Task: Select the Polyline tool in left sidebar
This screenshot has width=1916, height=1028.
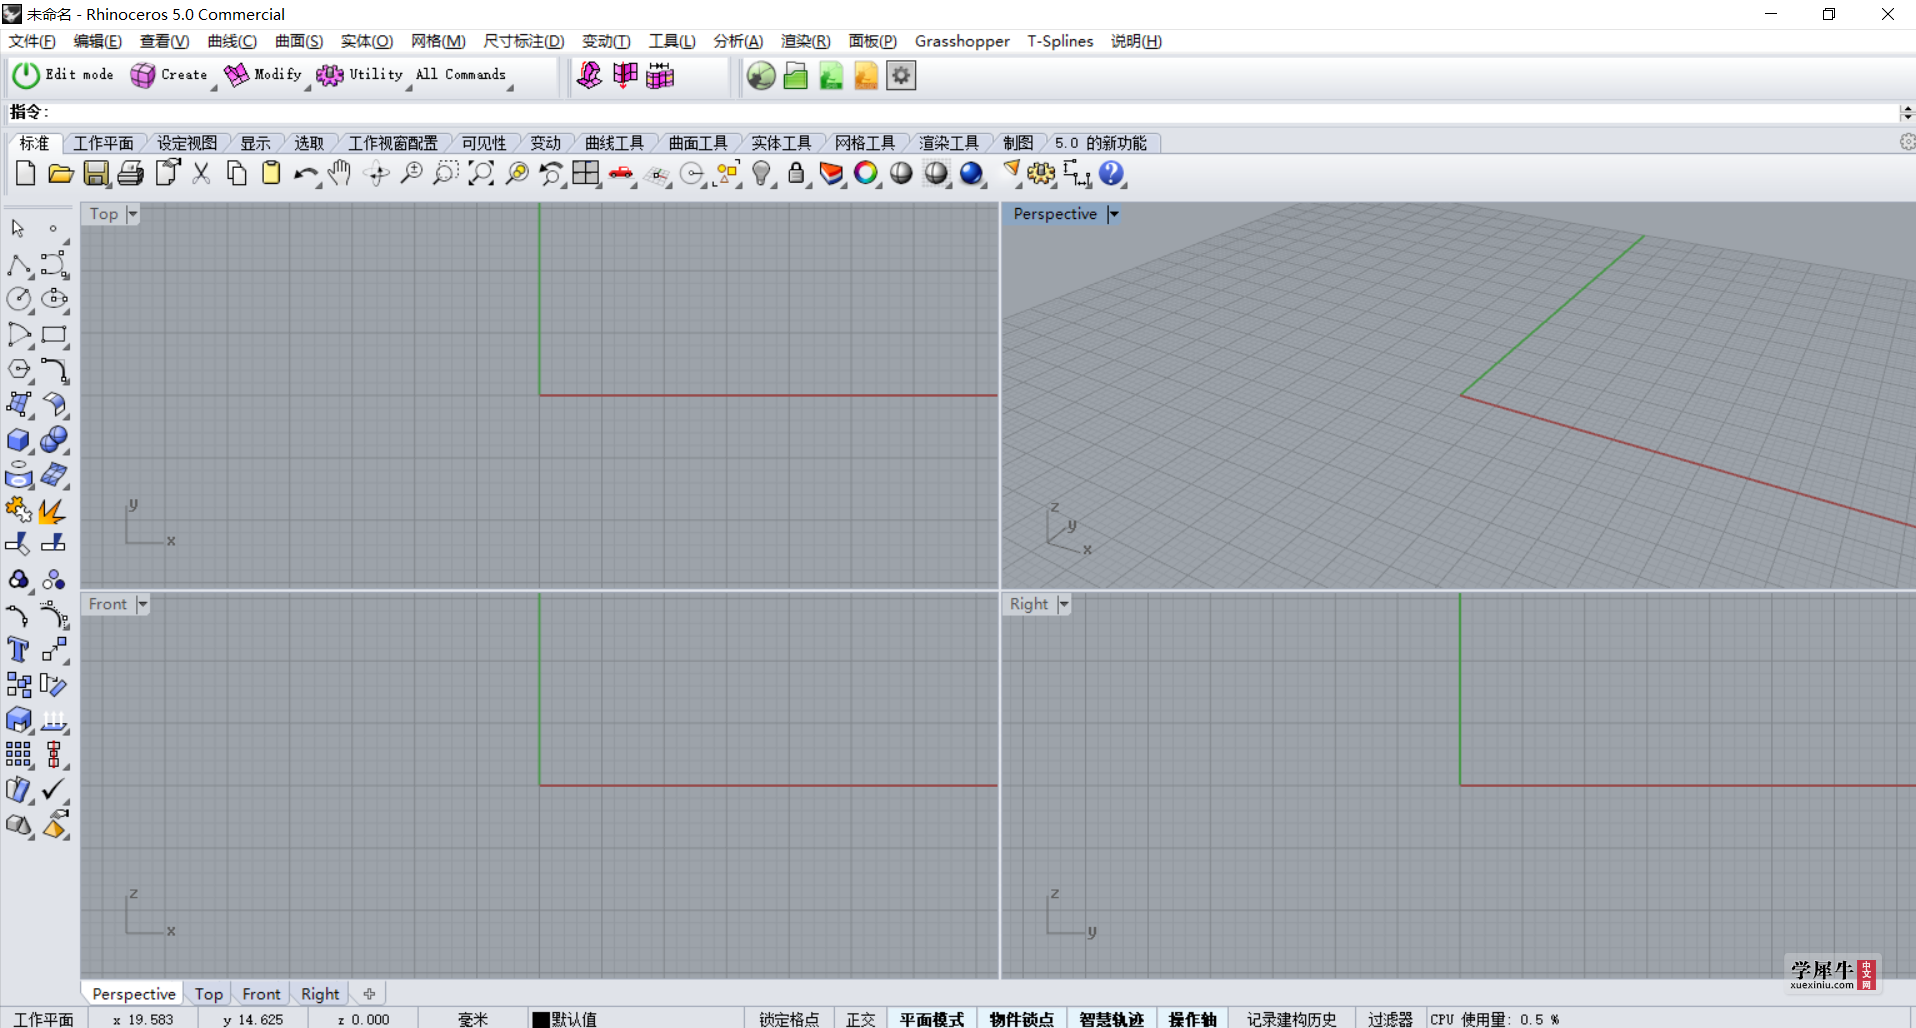Action: pyautogui.click(x=19, y=265)
